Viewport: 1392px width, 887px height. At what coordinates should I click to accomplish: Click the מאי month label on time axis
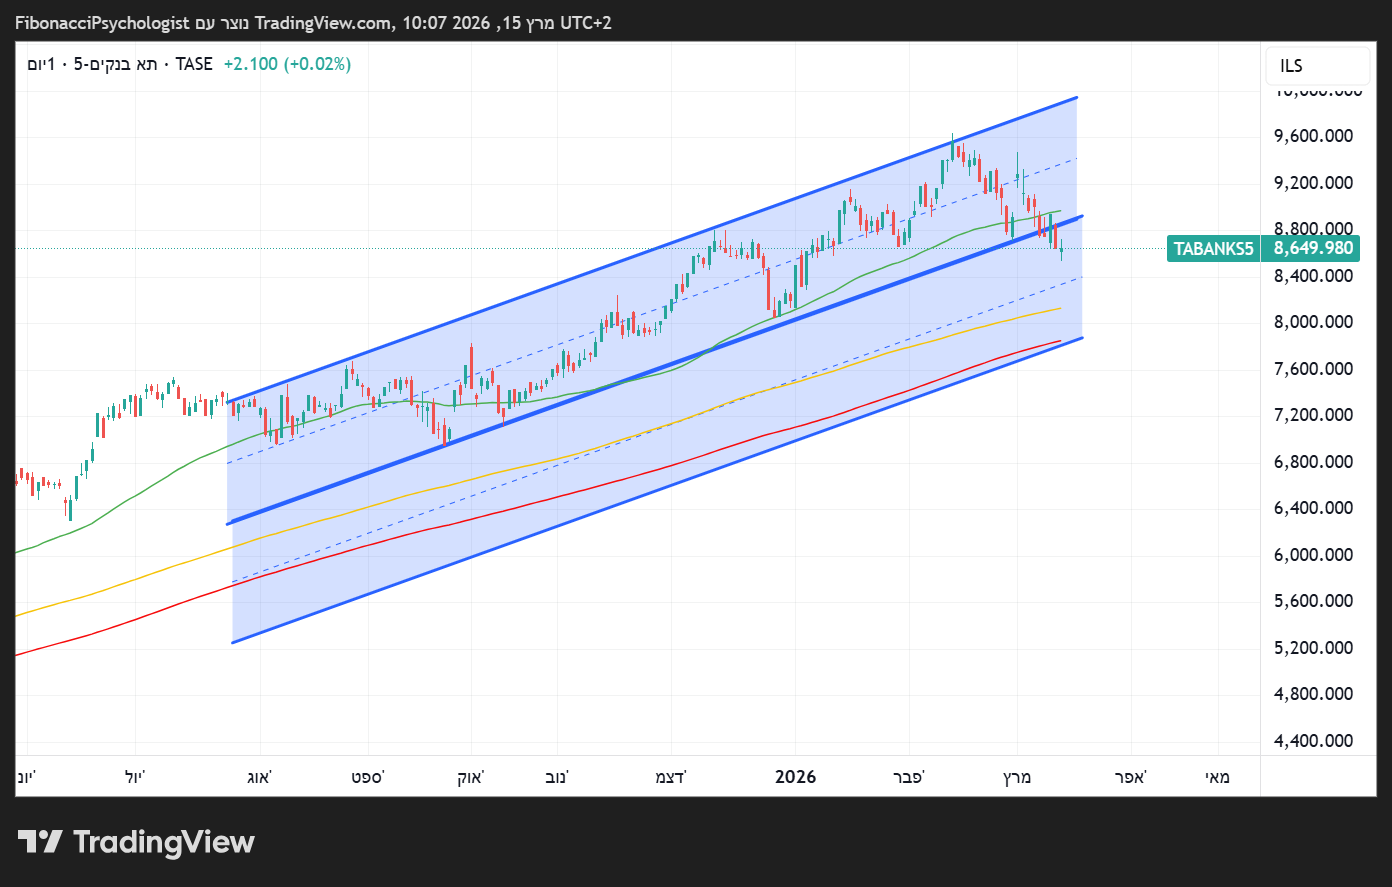coord(1217,777)
